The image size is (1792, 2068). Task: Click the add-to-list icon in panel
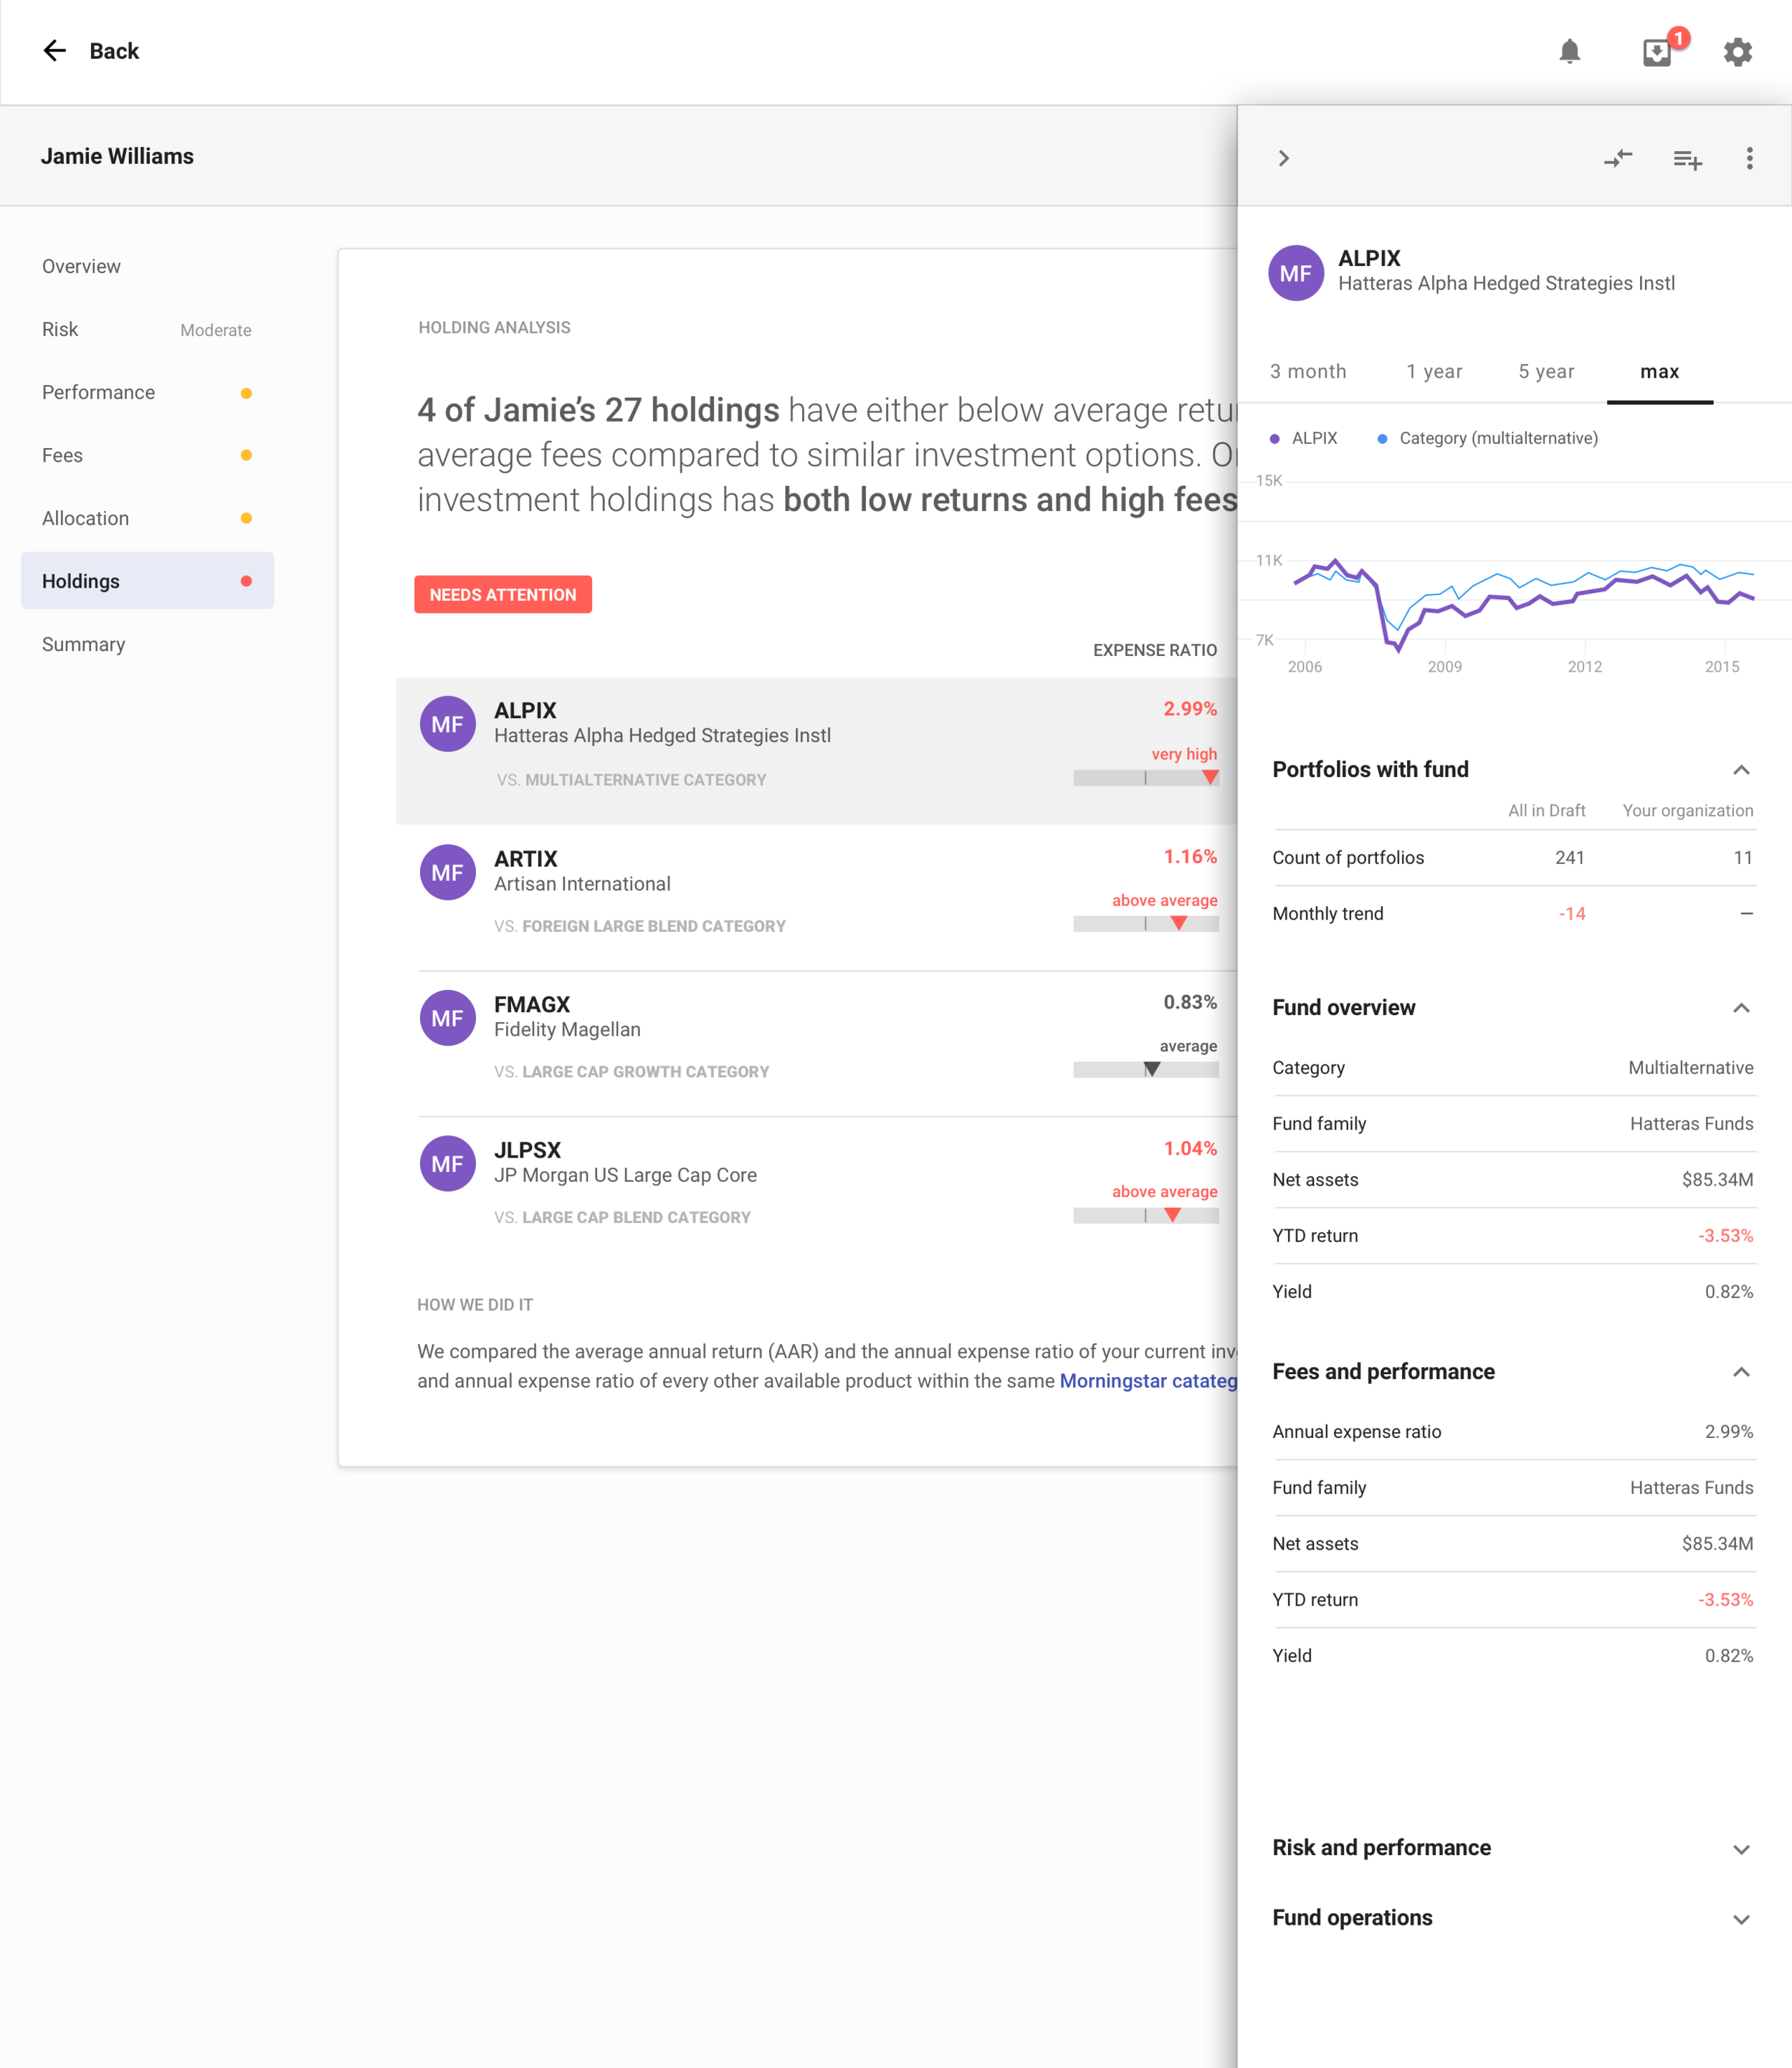click(x=1687, y=159)
